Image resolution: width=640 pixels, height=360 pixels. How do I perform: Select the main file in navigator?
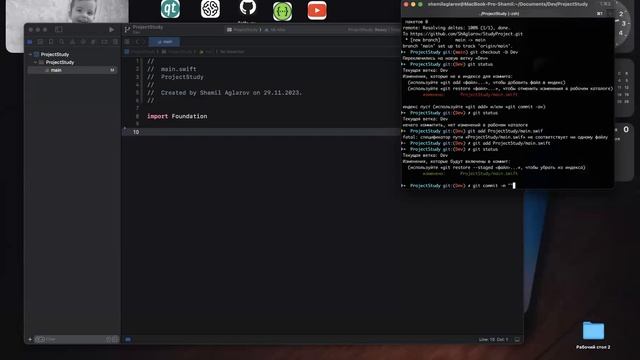73,70
